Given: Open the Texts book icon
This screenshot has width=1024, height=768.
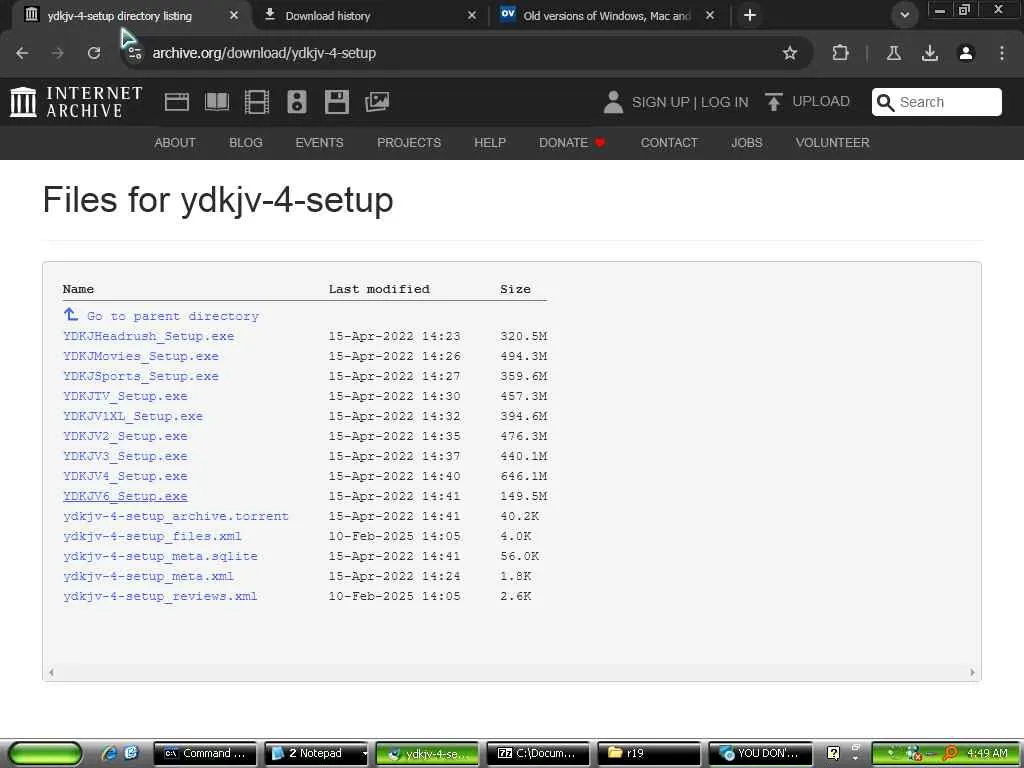Looking at the screenshot, I should point(217,102).
